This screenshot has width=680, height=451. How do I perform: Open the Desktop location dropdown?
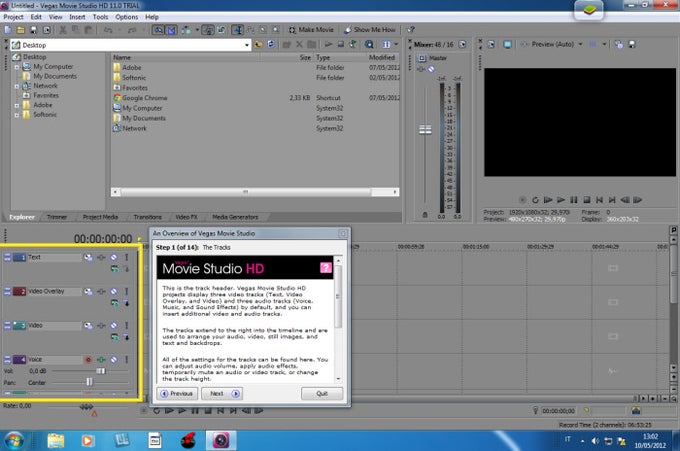pos(247,45)
